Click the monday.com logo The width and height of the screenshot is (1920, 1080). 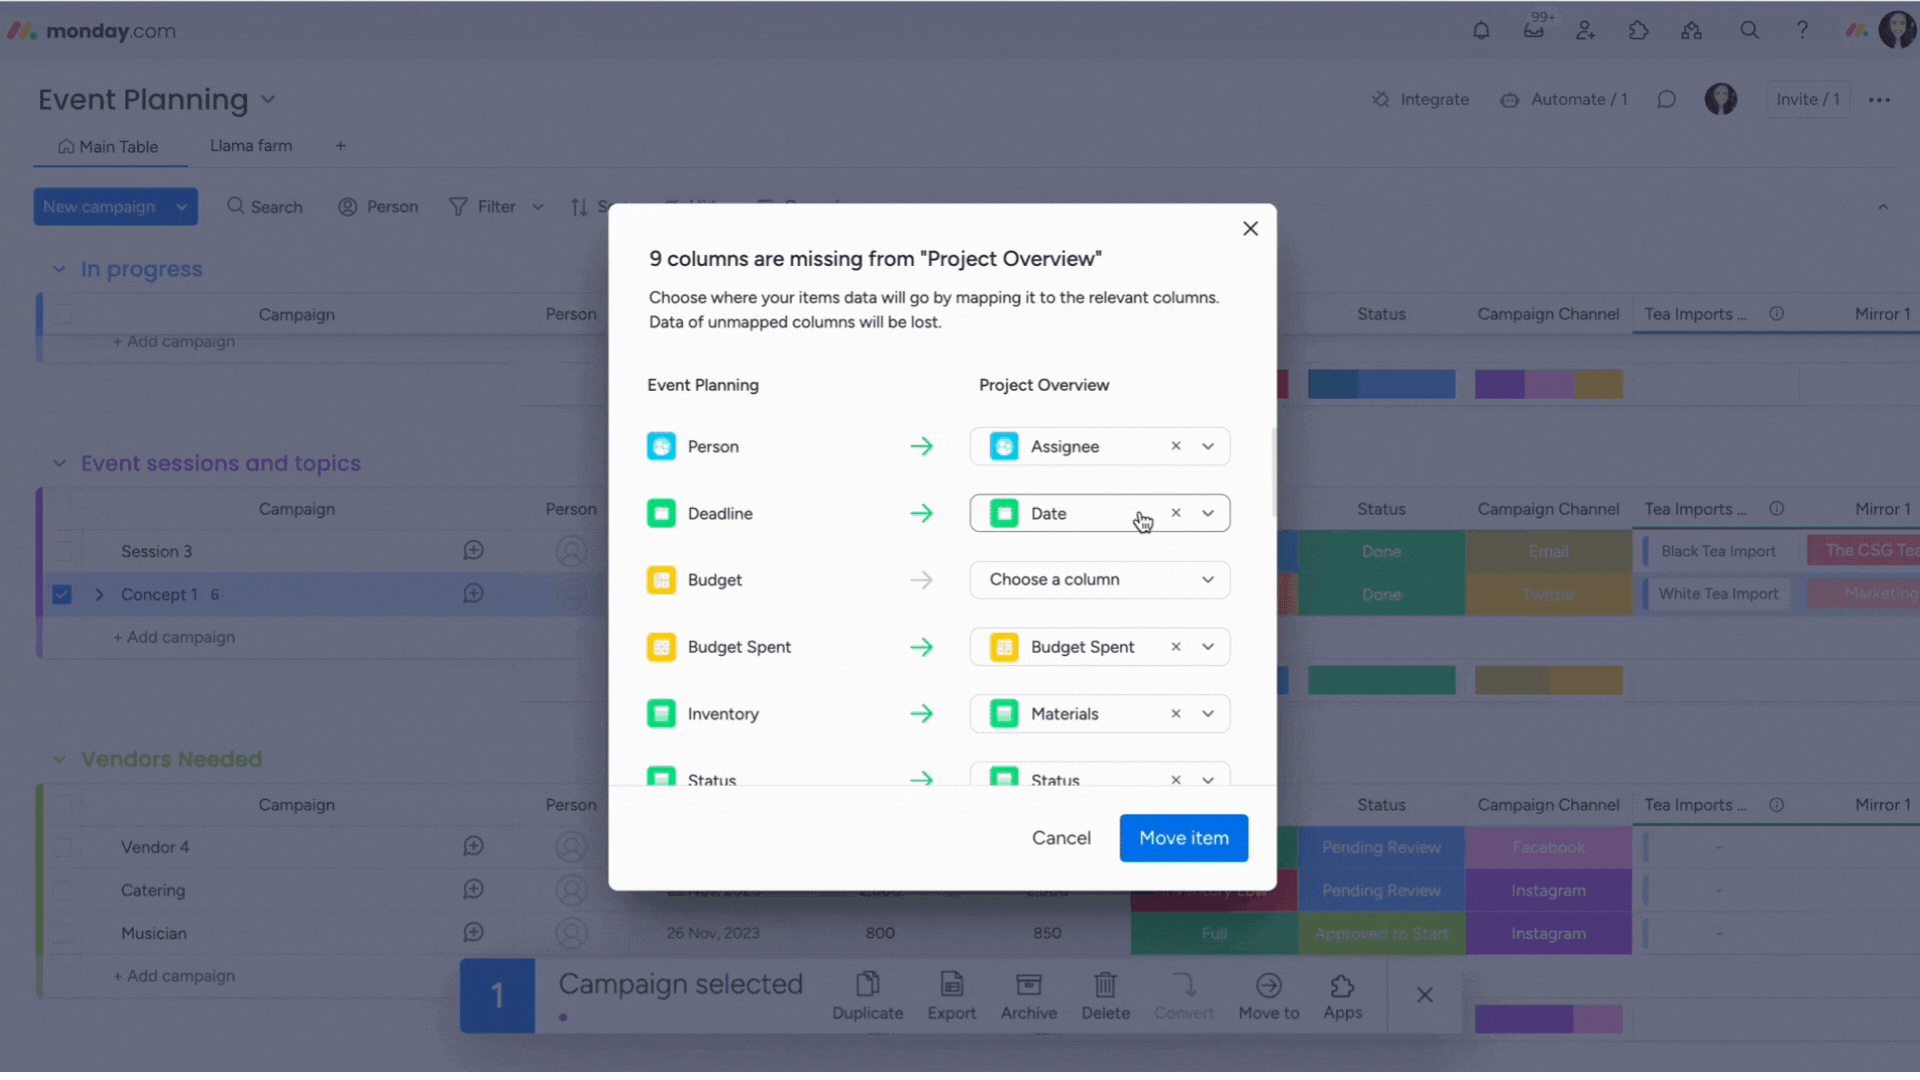tap(92, 31)
